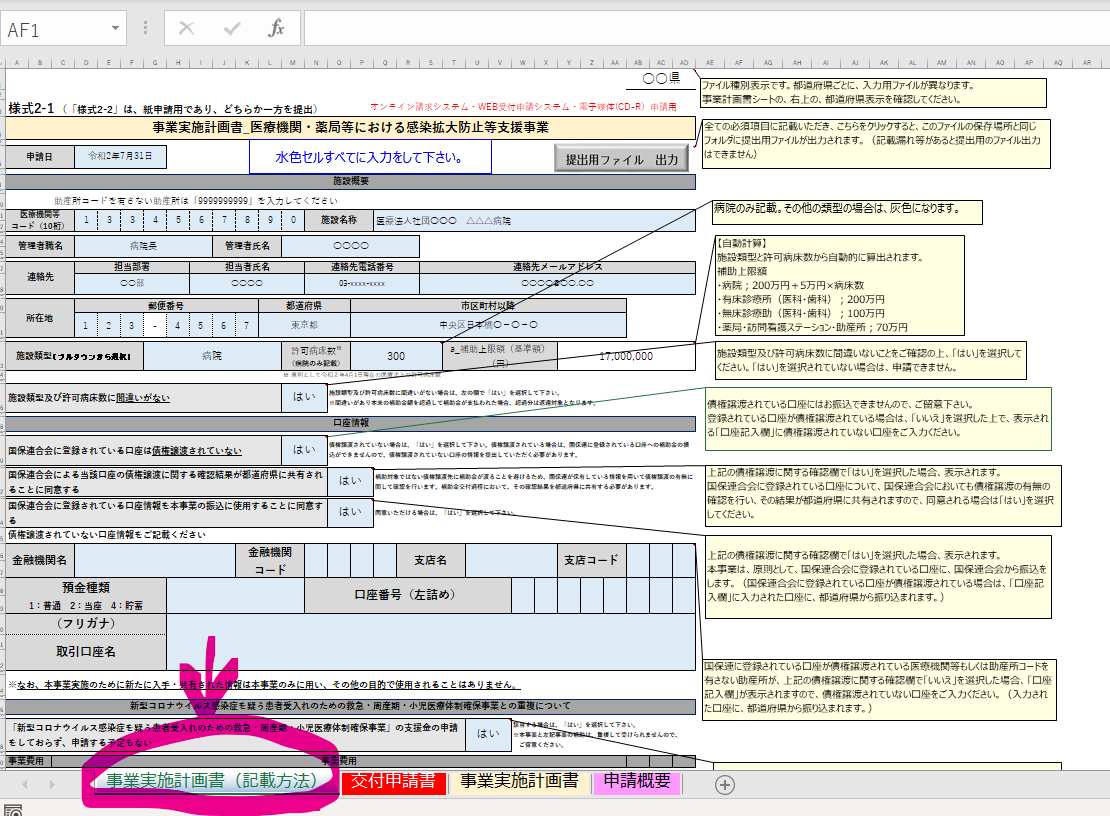Expand the Name Box dropdown arrow
This screenshot has width=1110, height=816.
[x=115, y=28]
